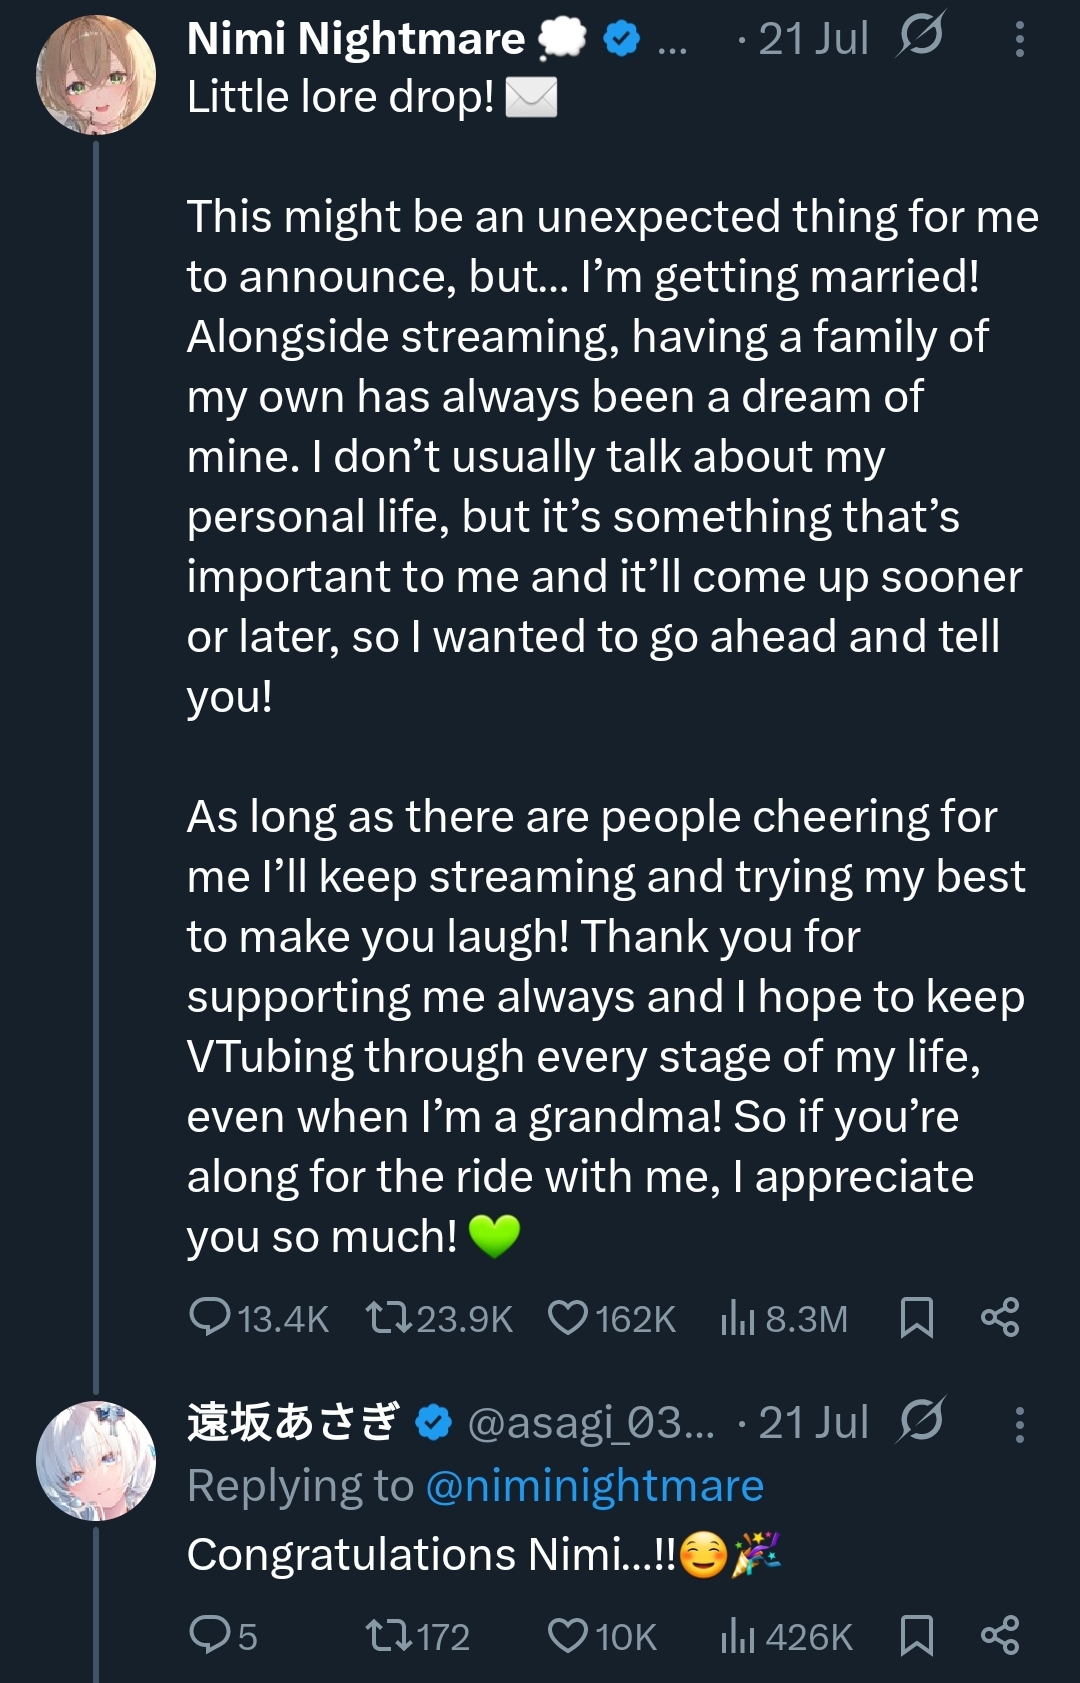Open Nimi Nightmare's profile avatar
Image resolution: width=1080 pixels, height=1683 pixels.
pyautogui.click(x=96, y=75)
